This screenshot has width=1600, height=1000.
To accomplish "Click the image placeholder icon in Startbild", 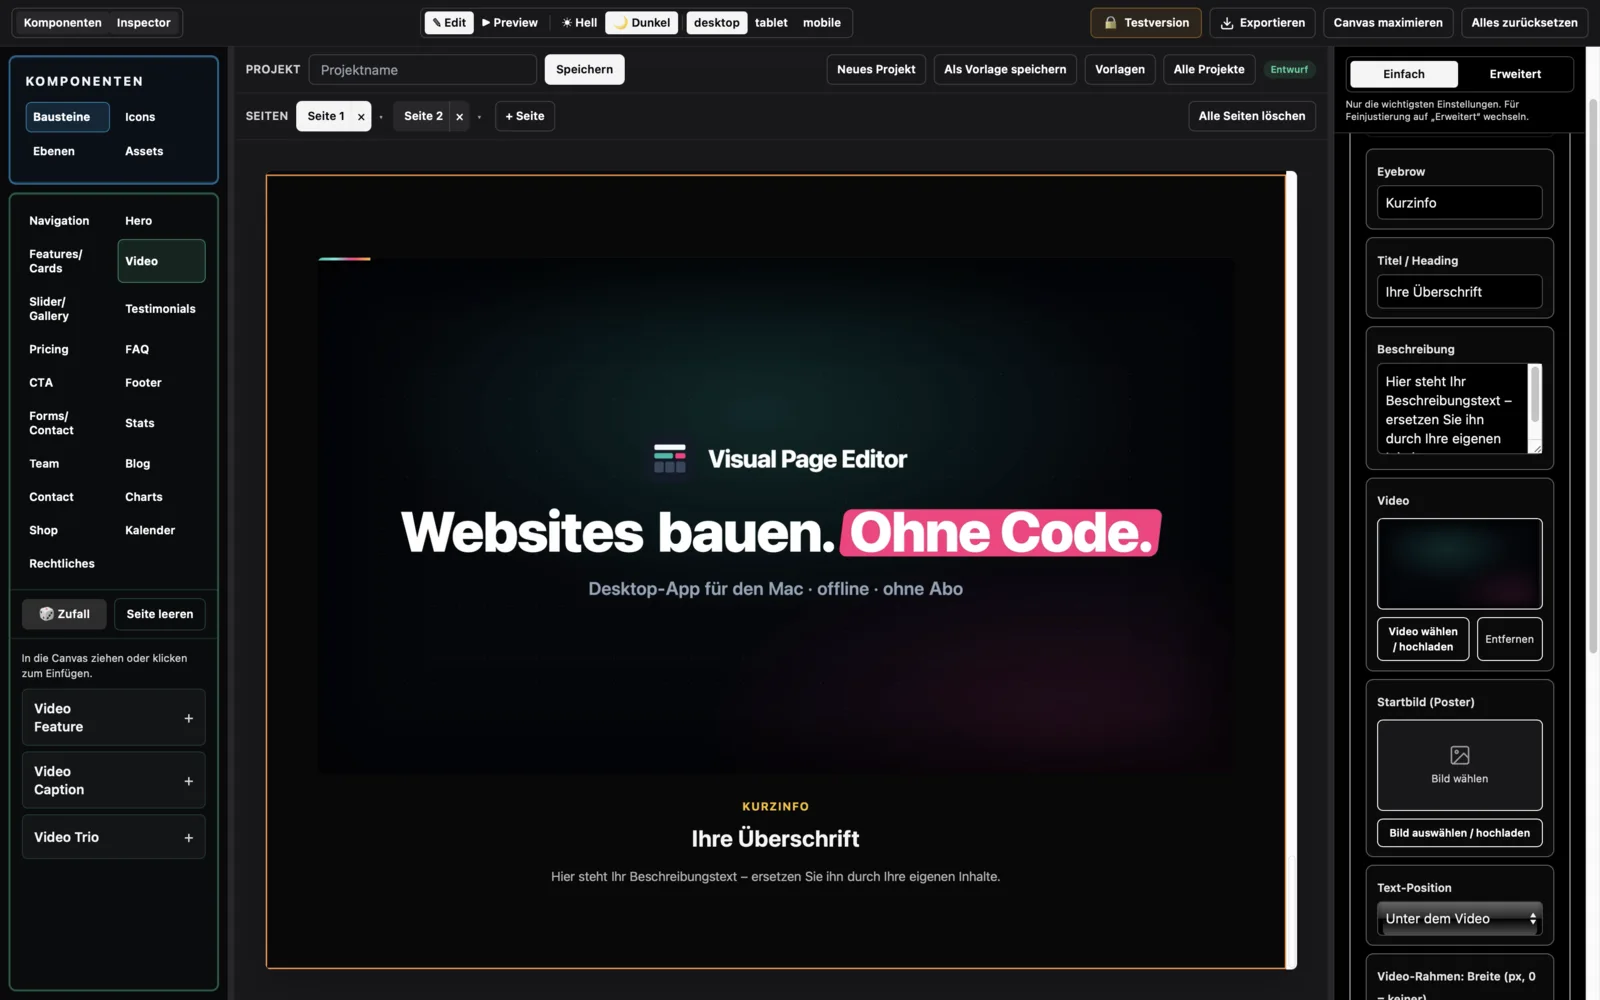I will coord(1459,755).
